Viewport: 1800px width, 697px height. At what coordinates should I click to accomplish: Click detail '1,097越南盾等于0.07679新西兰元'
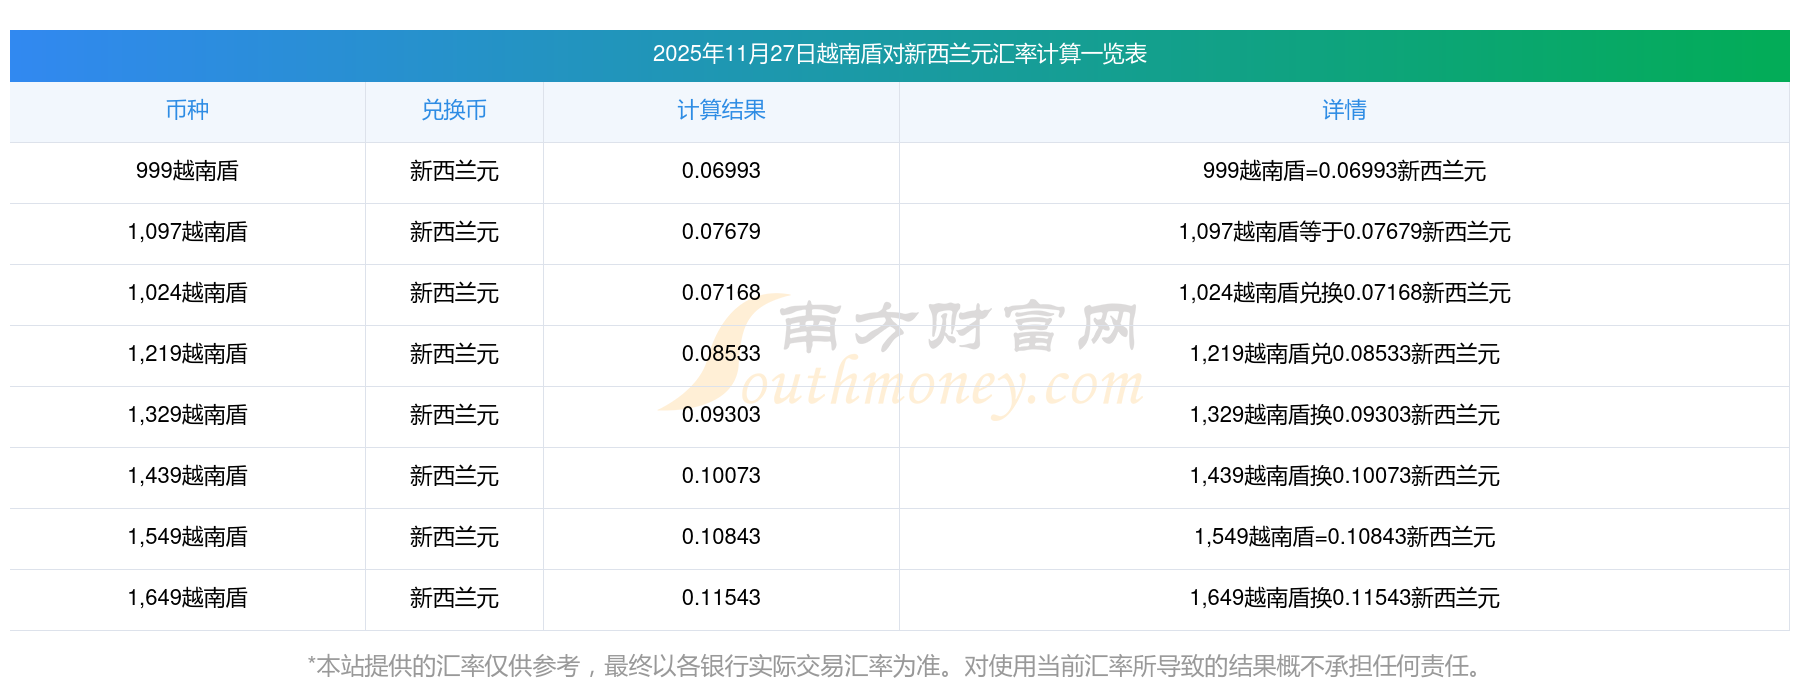coord(1344,232)
